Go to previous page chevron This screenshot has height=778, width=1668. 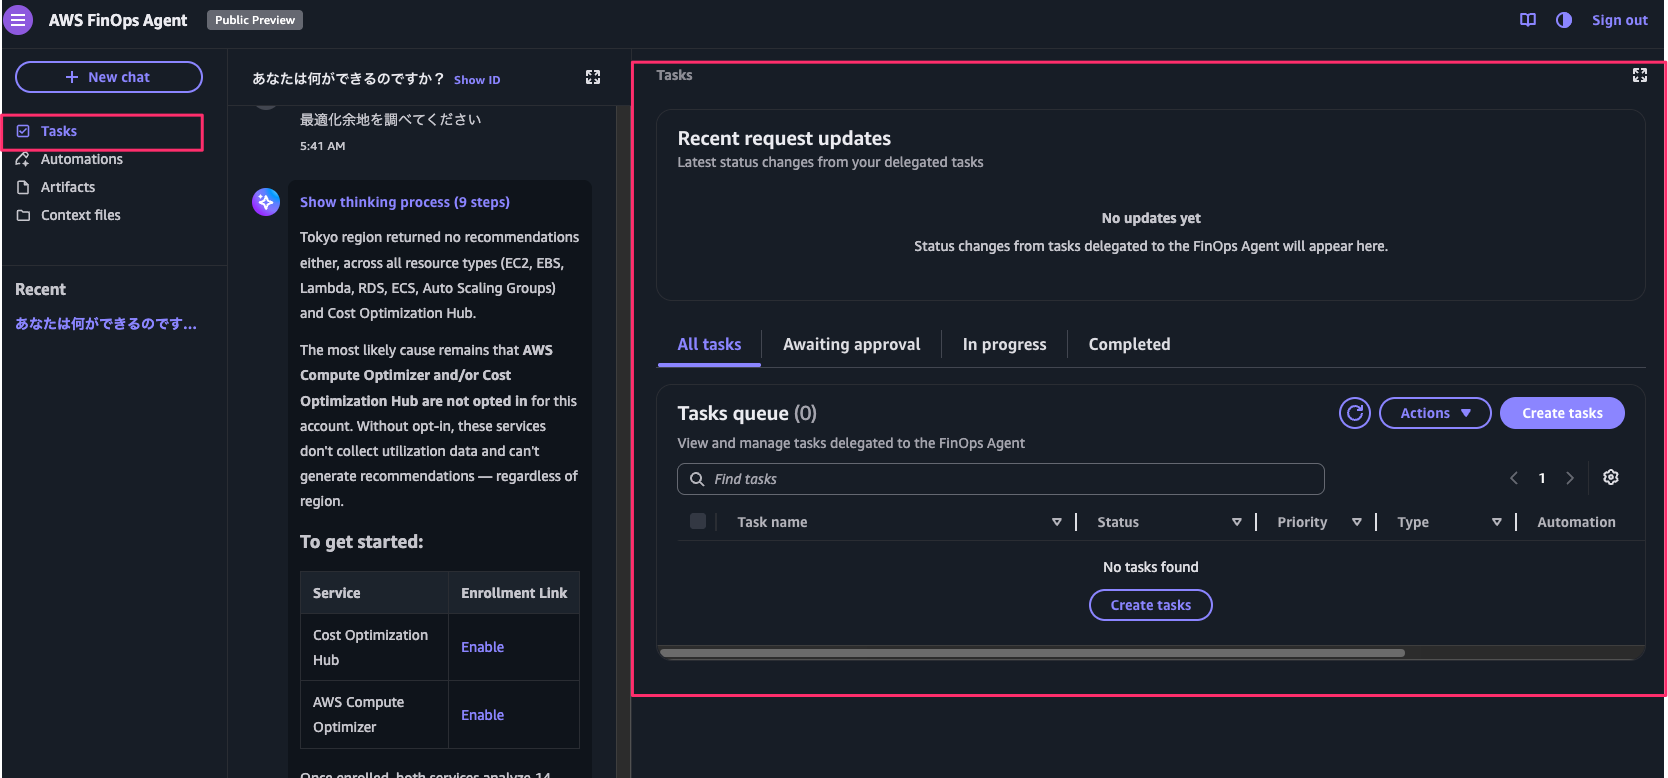(x=1514, y=478)
